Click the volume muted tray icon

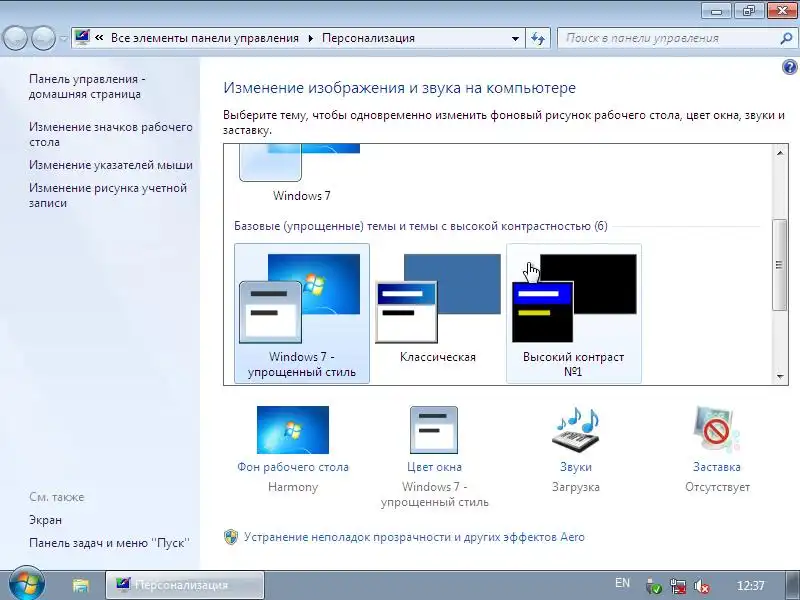point(702,586)
